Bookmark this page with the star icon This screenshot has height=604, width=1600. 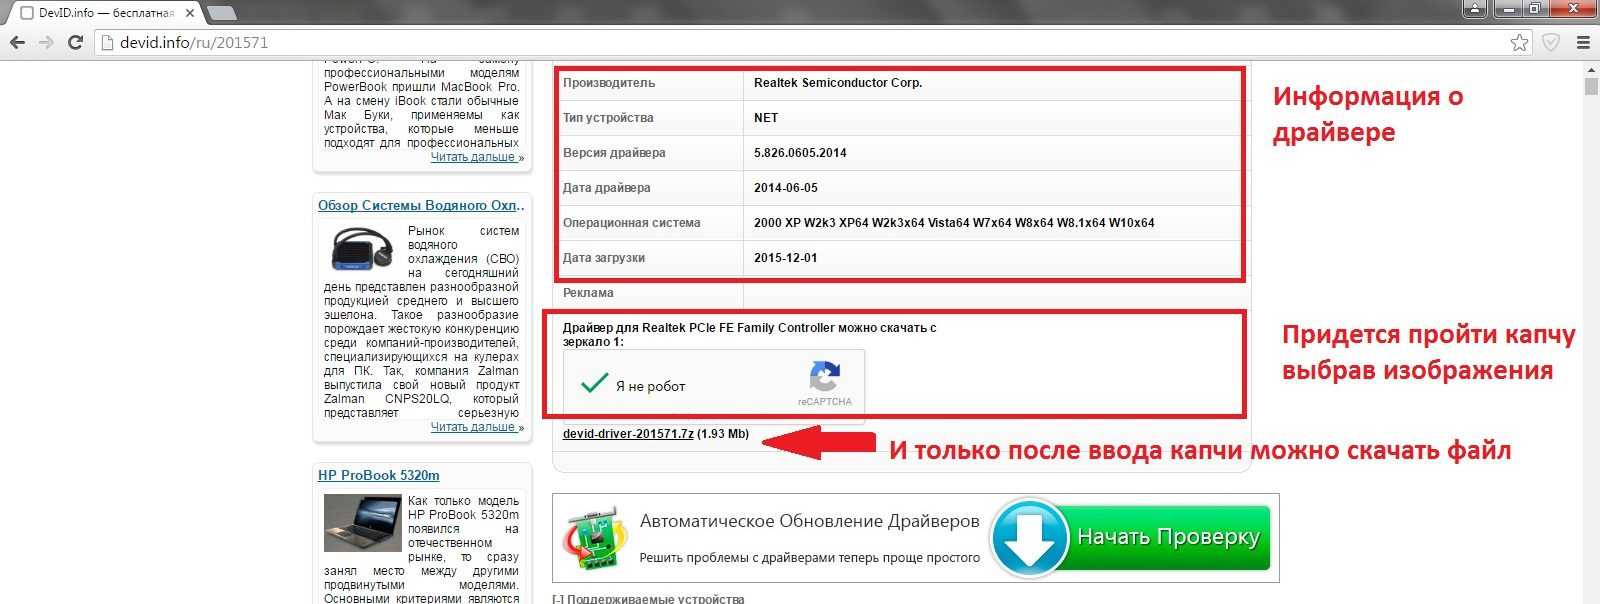point(1519,42)
